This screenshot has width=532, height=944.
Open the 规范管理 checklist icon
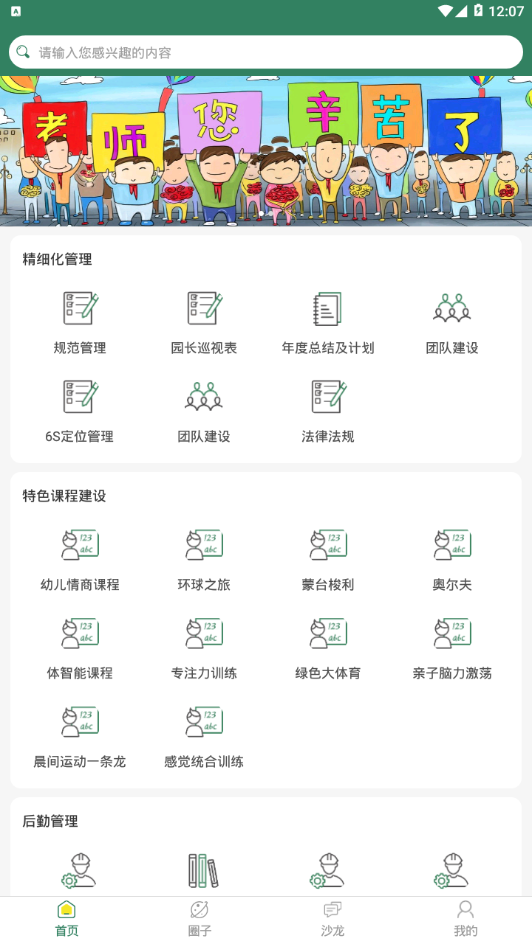pos(80,308)
